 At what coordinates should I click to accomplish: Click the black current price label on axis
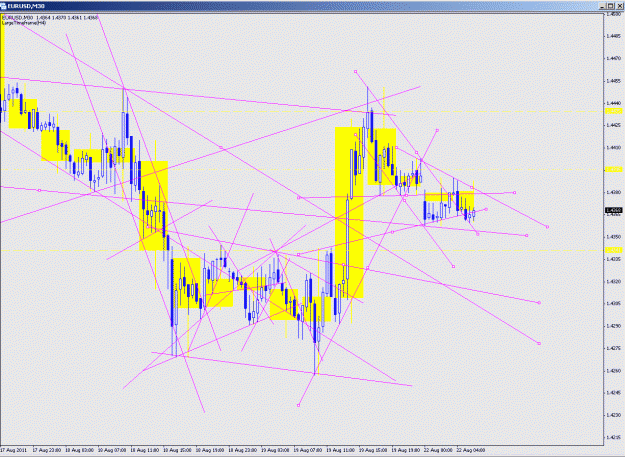point(614,210)
